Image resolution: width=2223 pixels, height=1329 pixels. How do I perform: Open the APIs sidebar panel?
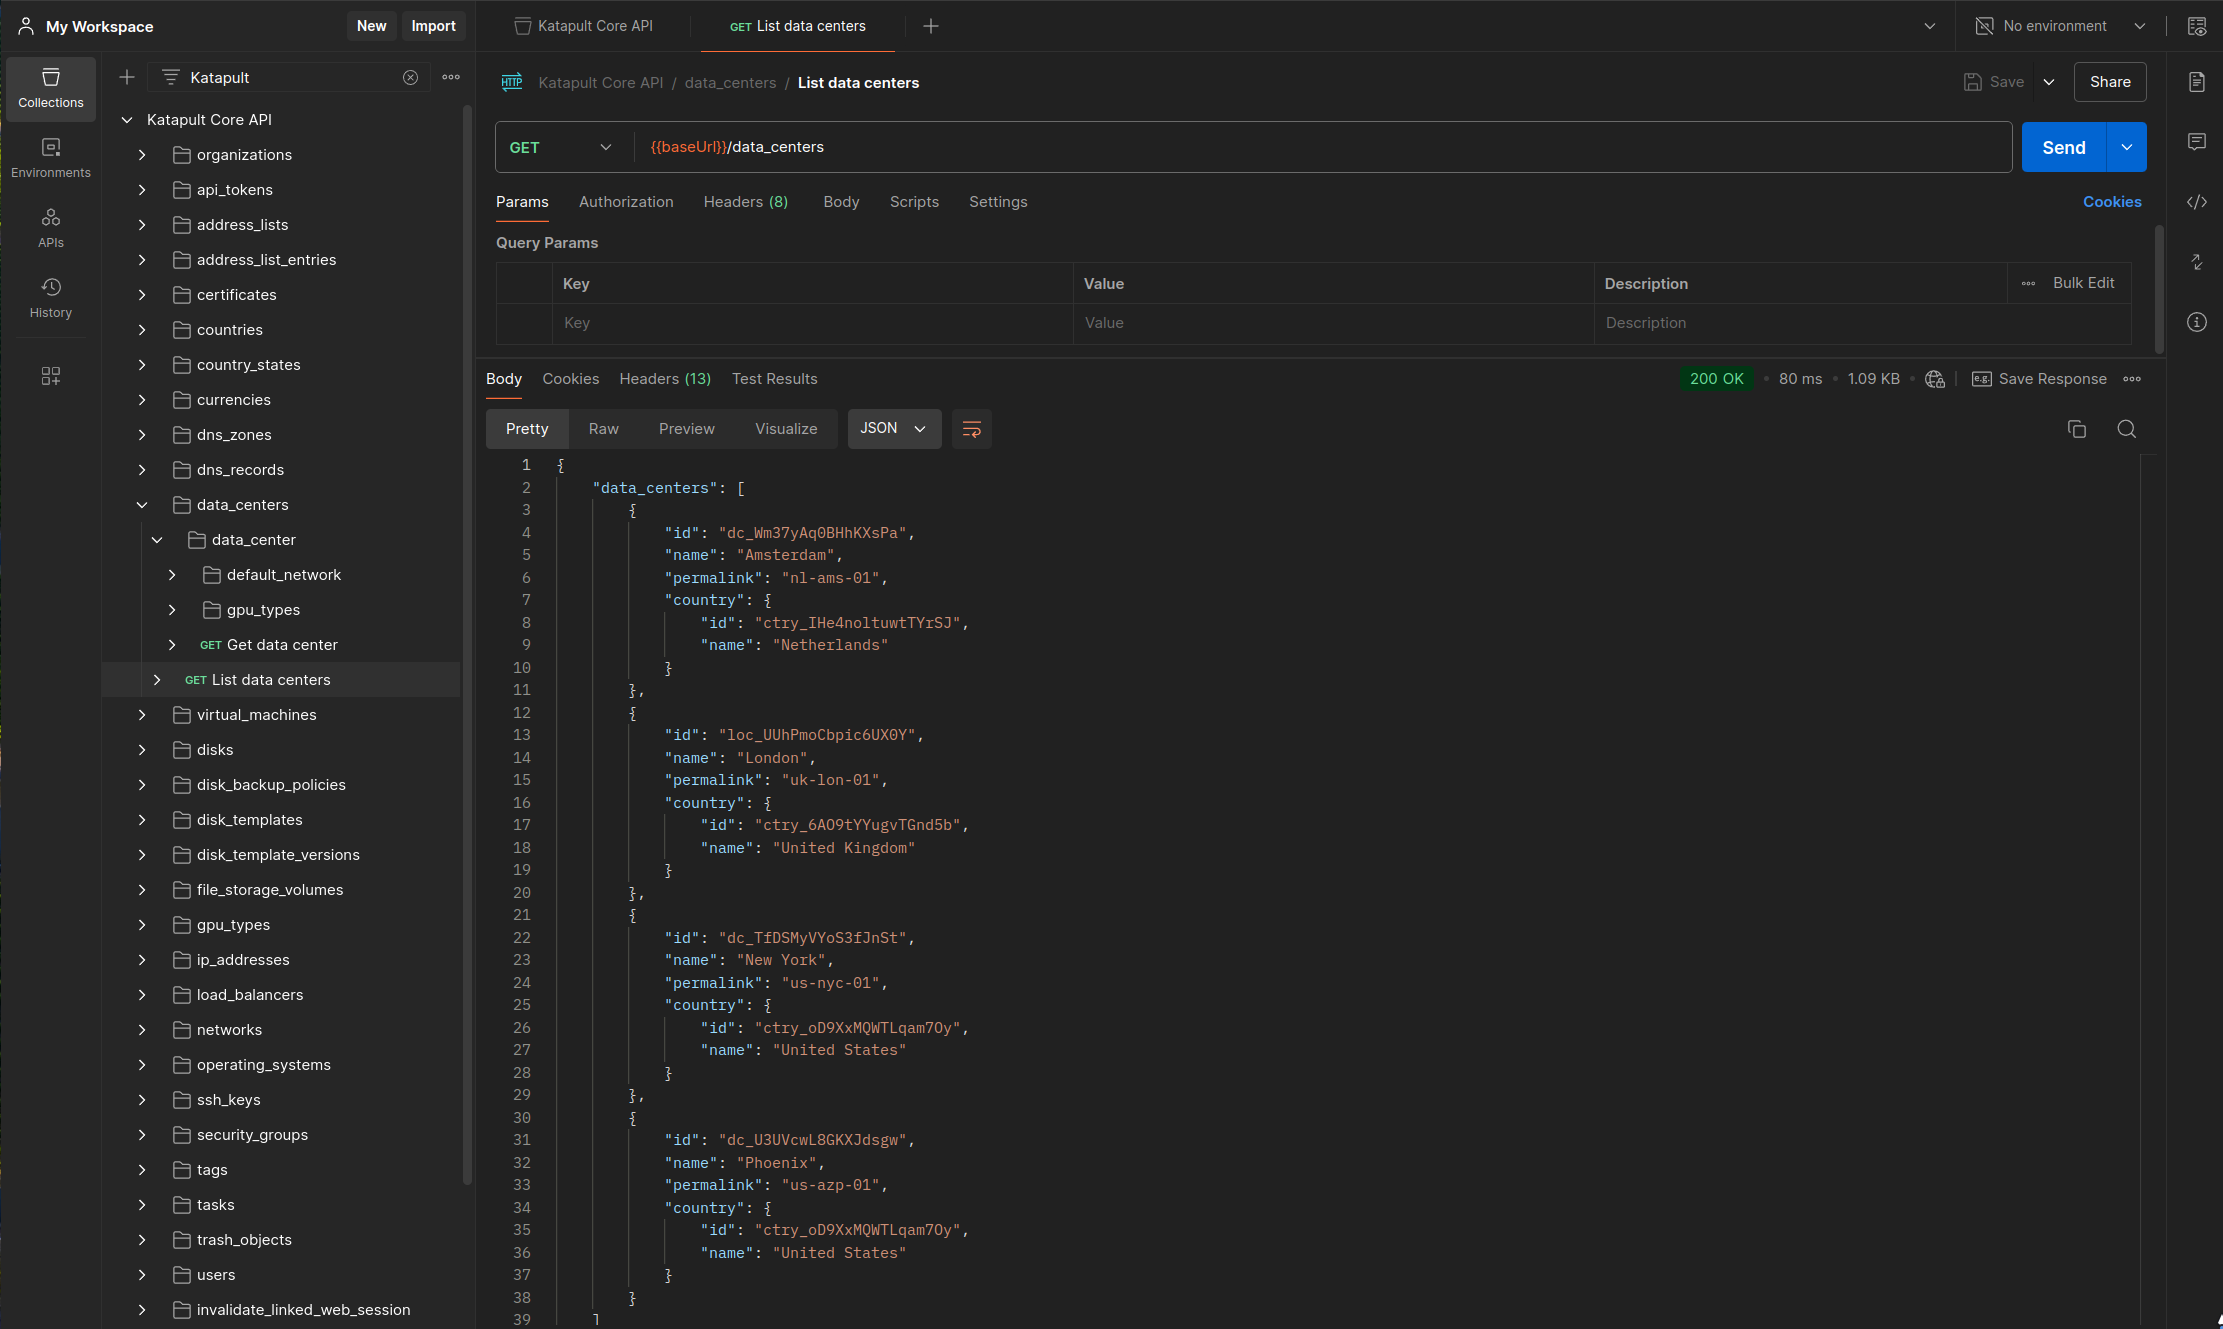51,229
